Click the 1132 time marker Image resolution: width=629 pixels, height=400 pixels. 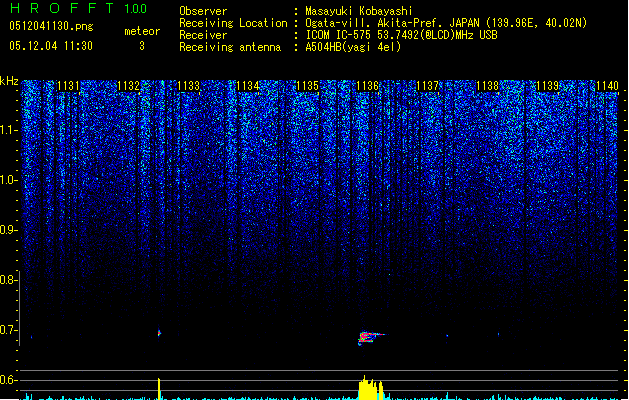point(128,86)
